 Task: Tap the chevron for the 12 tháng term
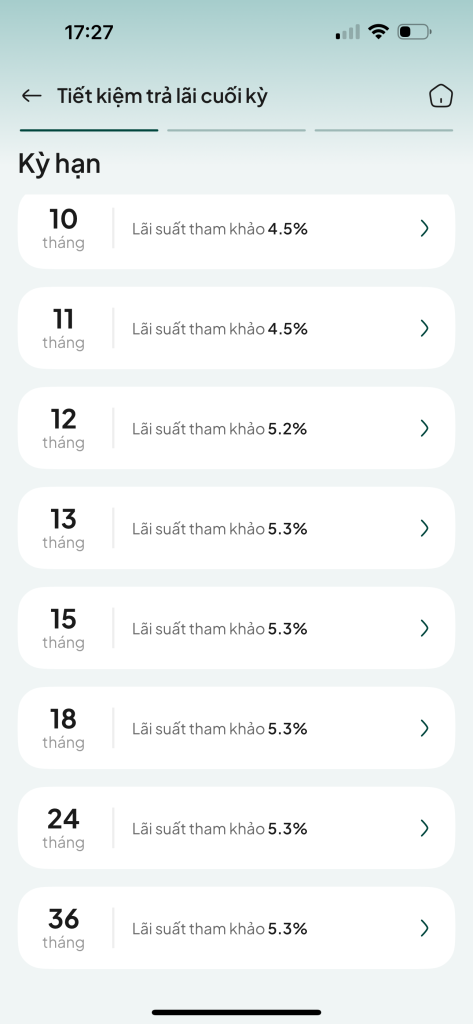pos(425,428)
